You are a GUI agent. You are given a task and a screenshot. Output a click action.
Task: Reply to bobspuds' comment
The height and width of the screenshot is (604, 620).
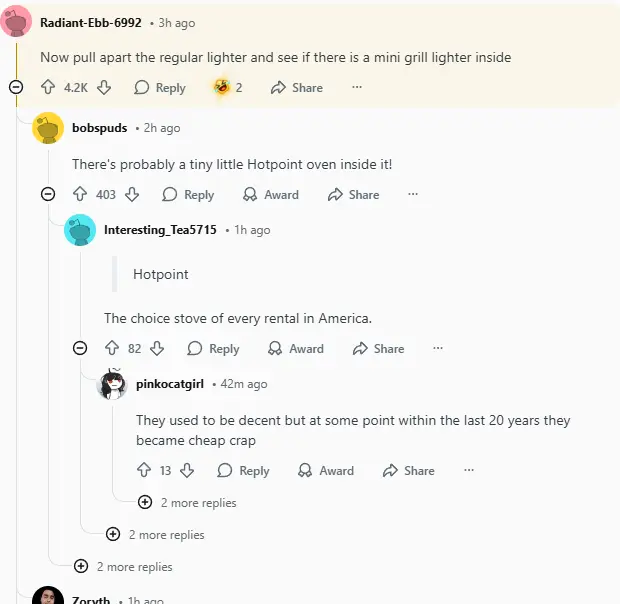click(188, 195)
